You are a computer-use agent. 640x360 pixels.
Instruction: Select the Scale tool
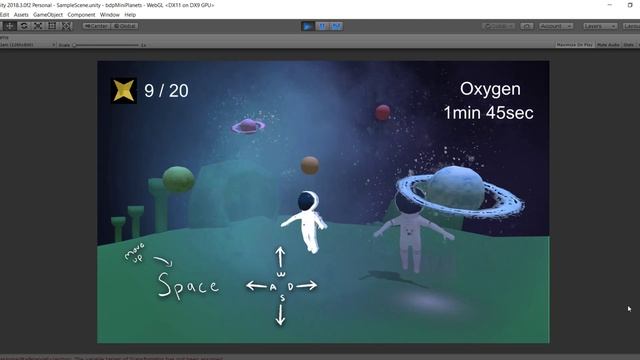pyautogui.click(x=38, y=26)
